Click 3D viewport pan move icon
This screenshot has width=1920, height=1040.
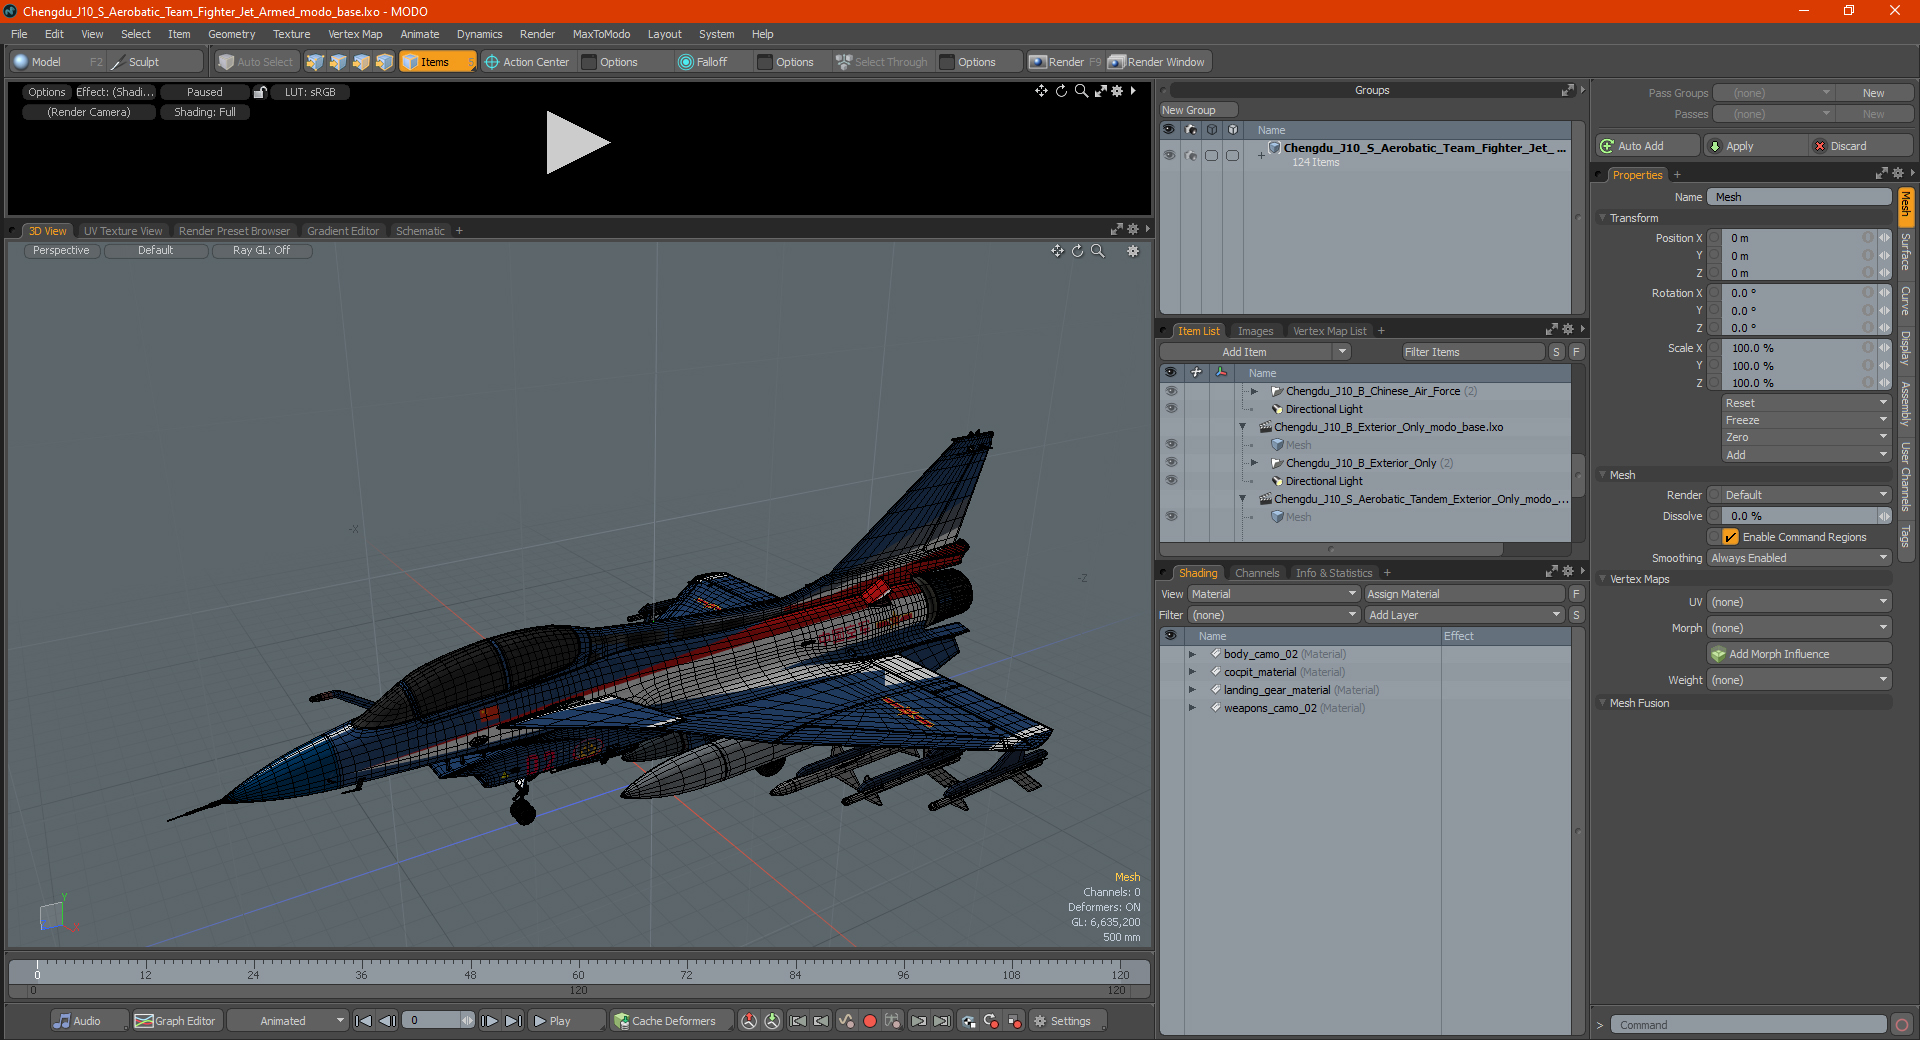pyautogui.click(x=1057, y=251)
